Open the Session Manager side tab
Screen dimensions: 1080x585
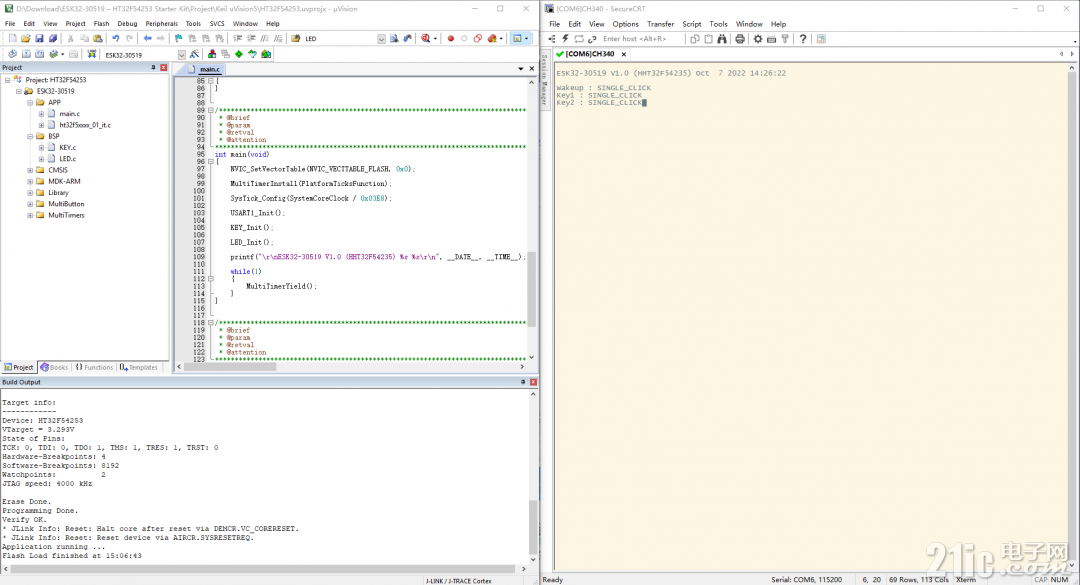pyautogui.click(x=544, y=79)
